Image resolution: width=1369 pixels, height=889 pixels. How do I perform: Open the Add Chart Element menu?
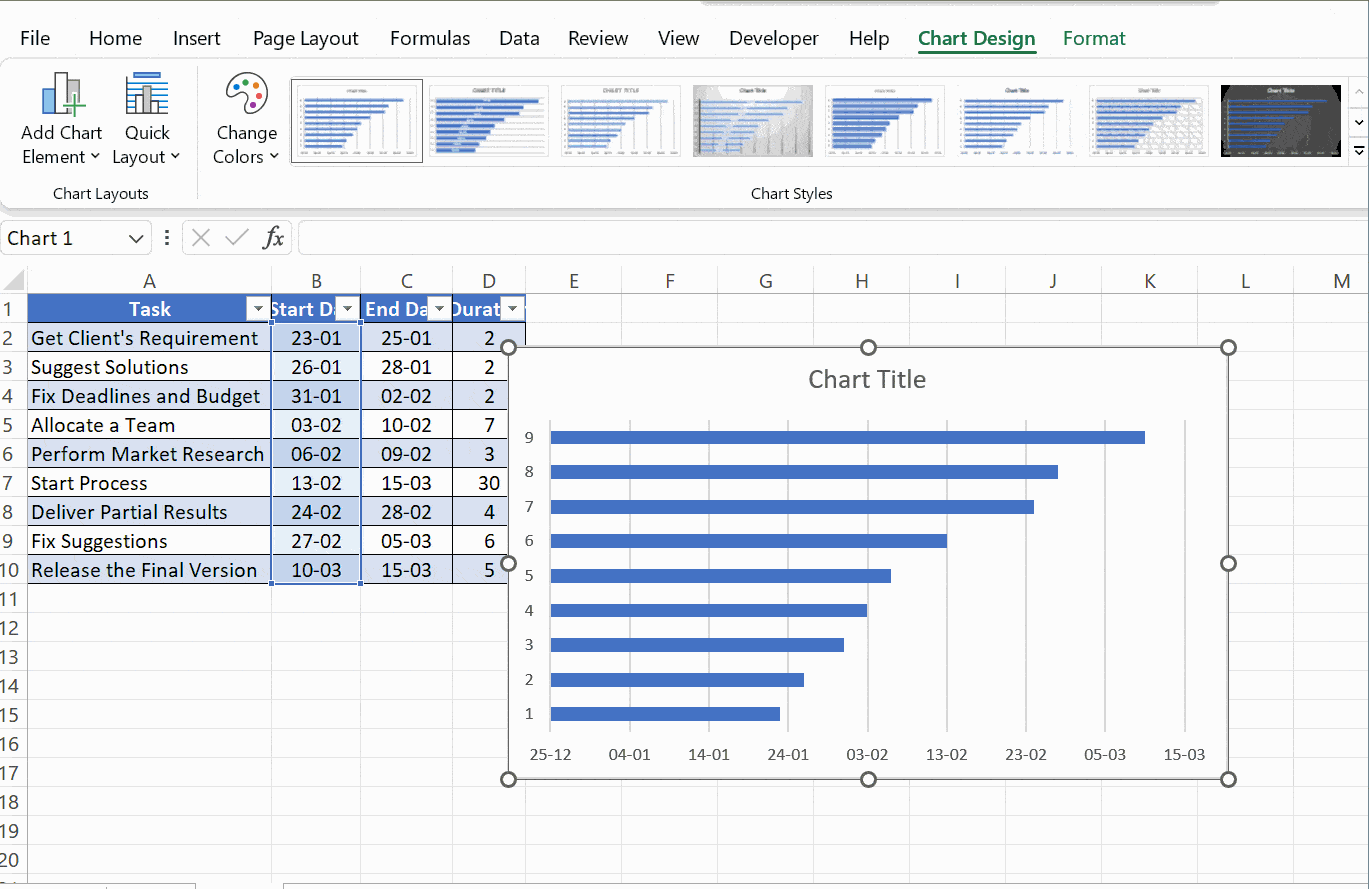point(61,120)
